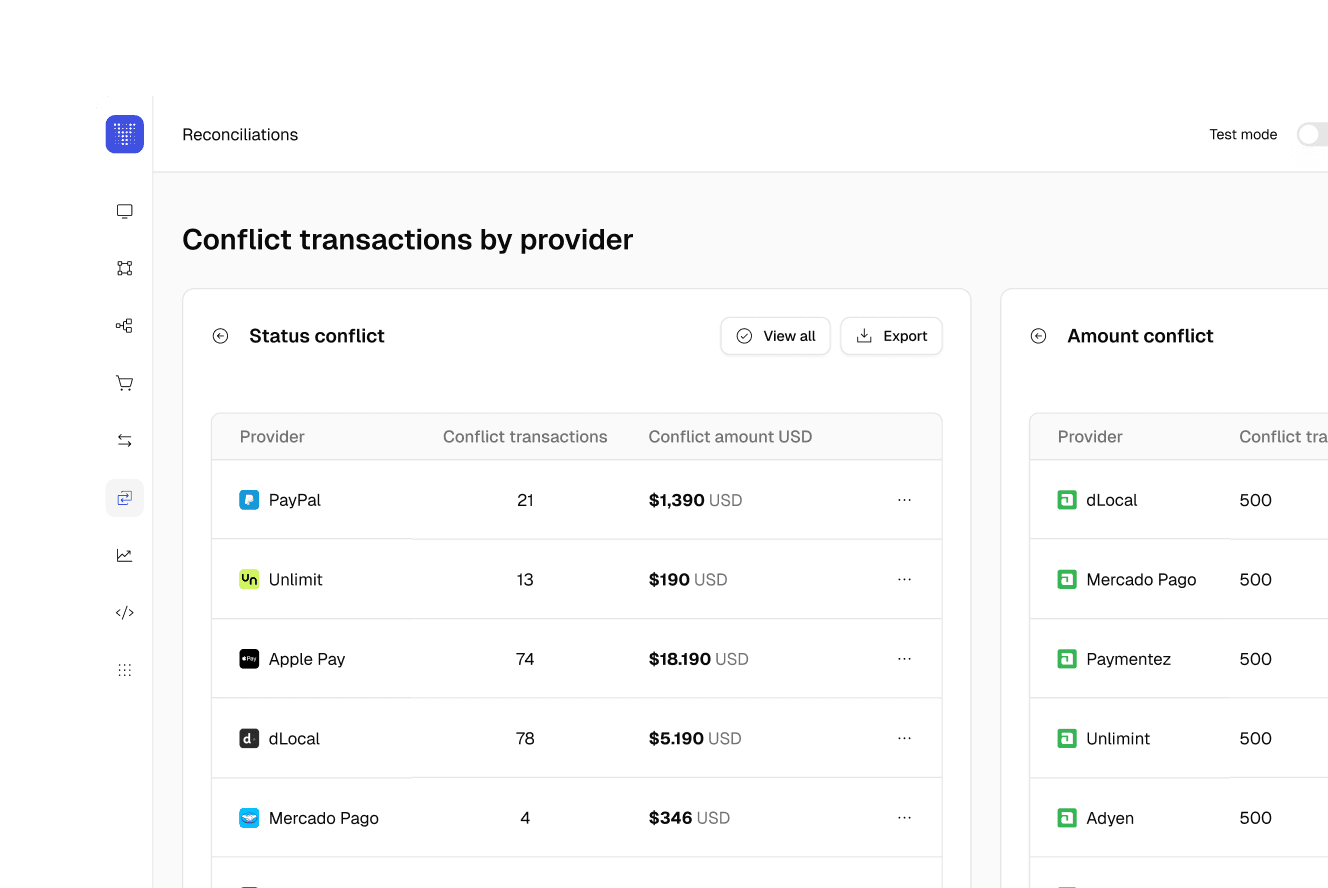
Task: Click the Reconciliations page title
Action: (240, 134)
